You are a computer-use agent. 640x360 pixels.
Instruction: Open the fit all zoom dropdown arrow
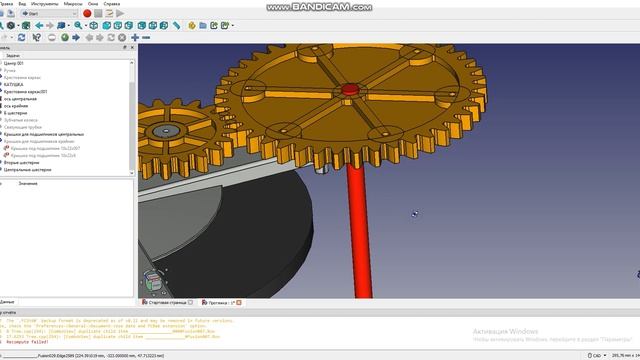(85, 26)
